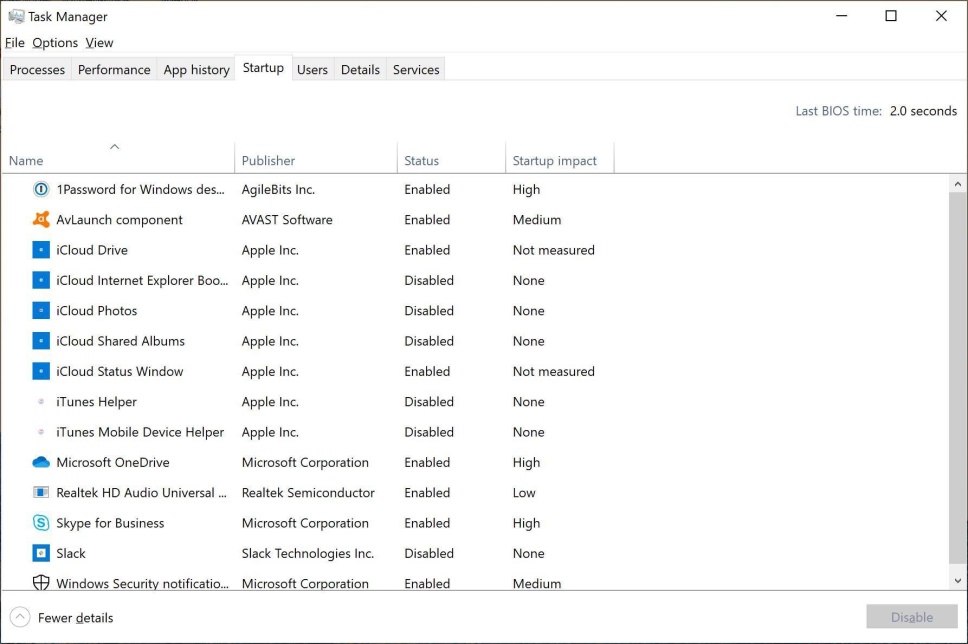Click the vertical scrollbar thumb
Viewport: 968px width, 644px height.
point(958,378)
